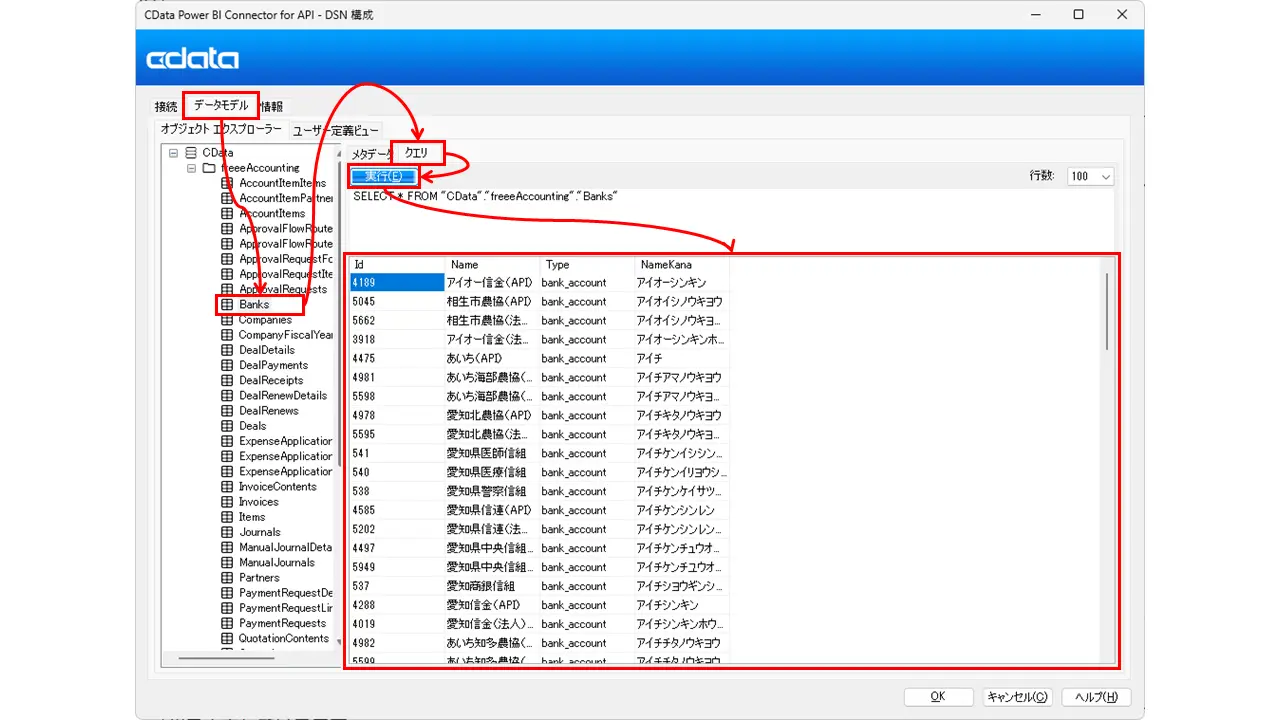
Task: Click the table icon beside Deals
Action: [x=227, y=426]
